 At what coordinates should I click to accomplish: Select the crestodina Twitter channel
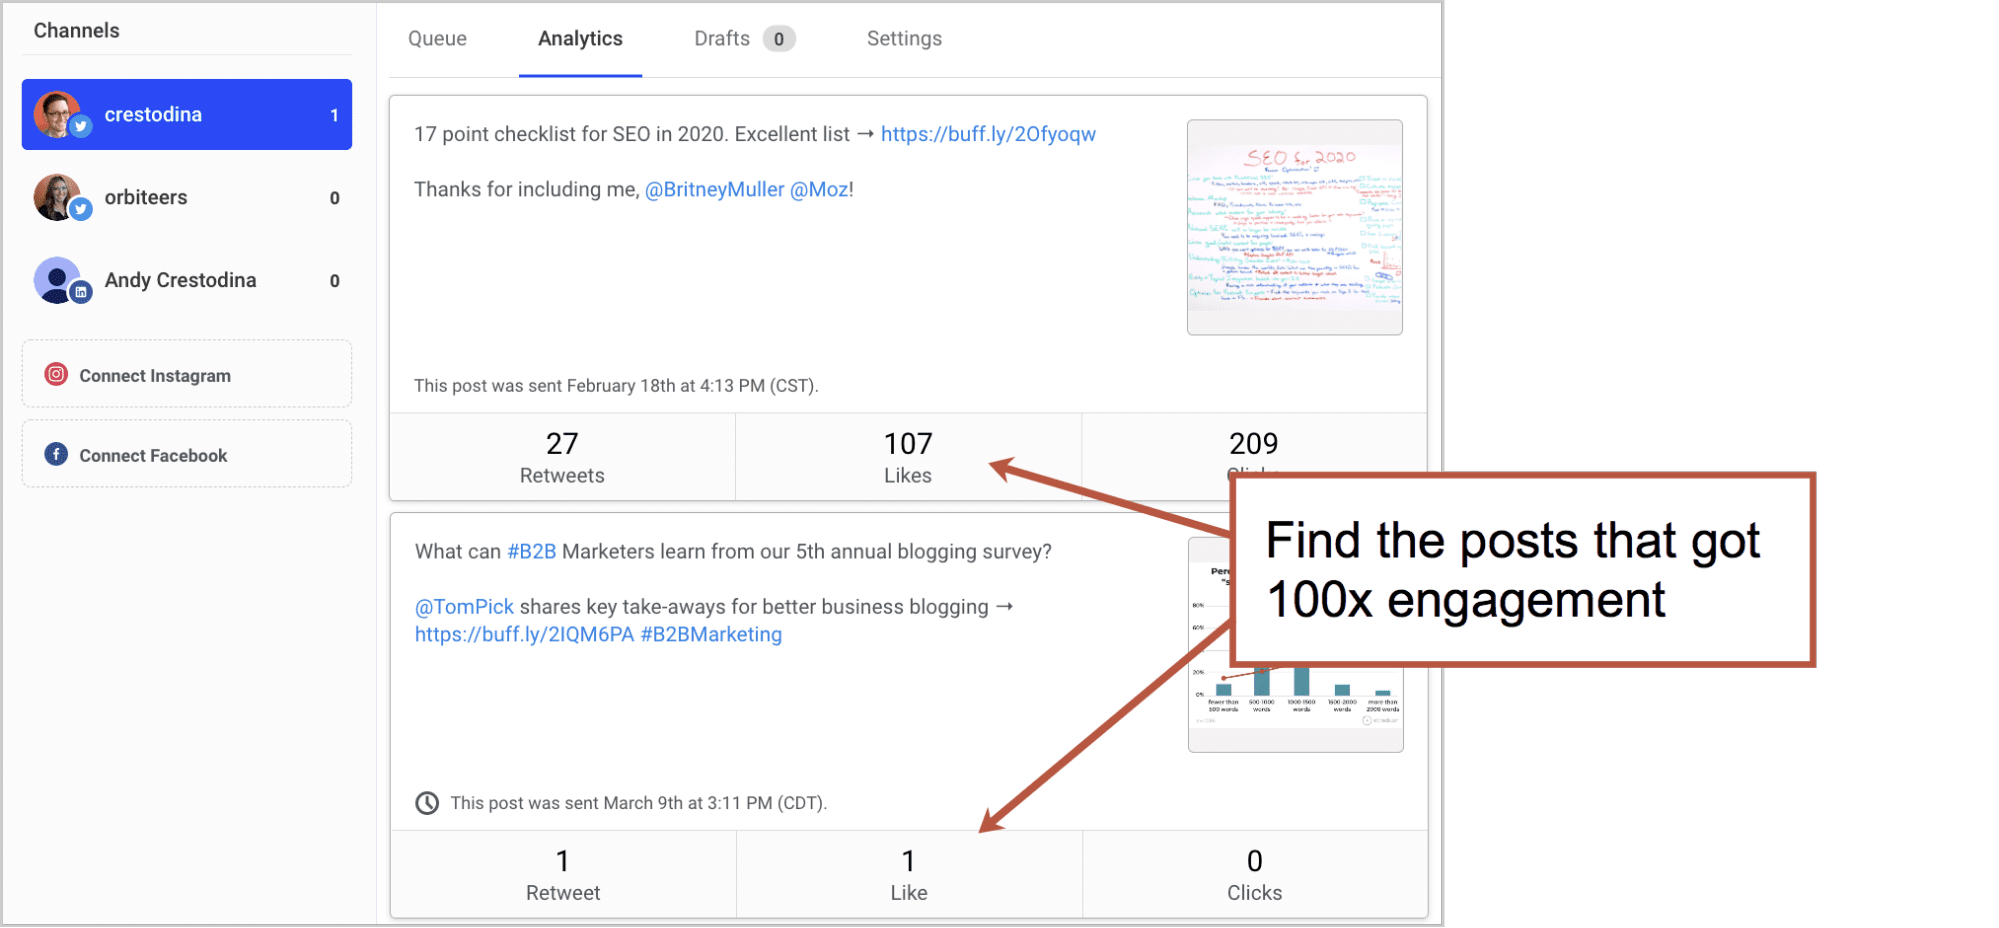[x=187, y=114]
